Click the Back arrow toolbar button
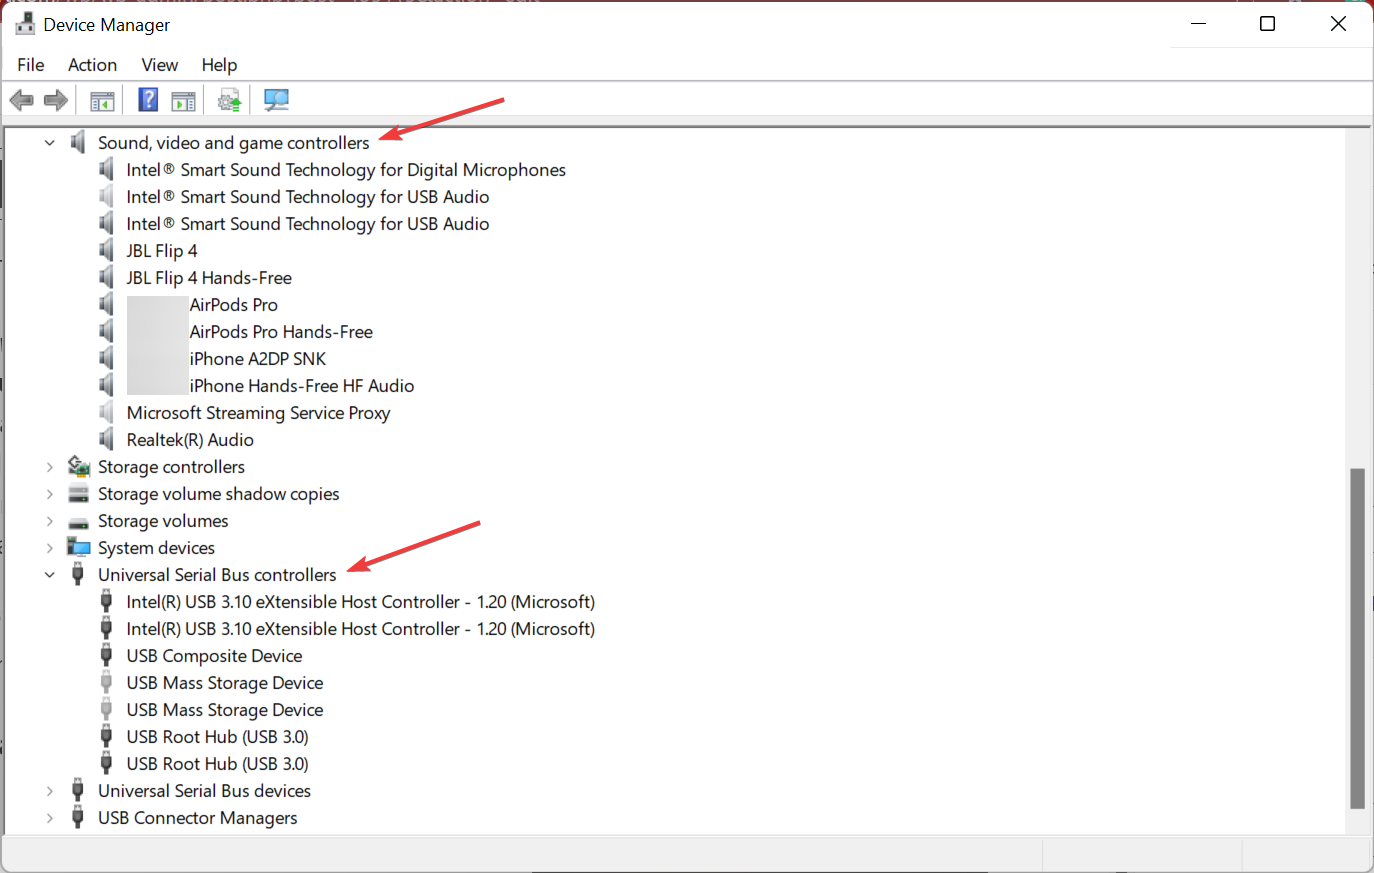 (x=21, y=100)
